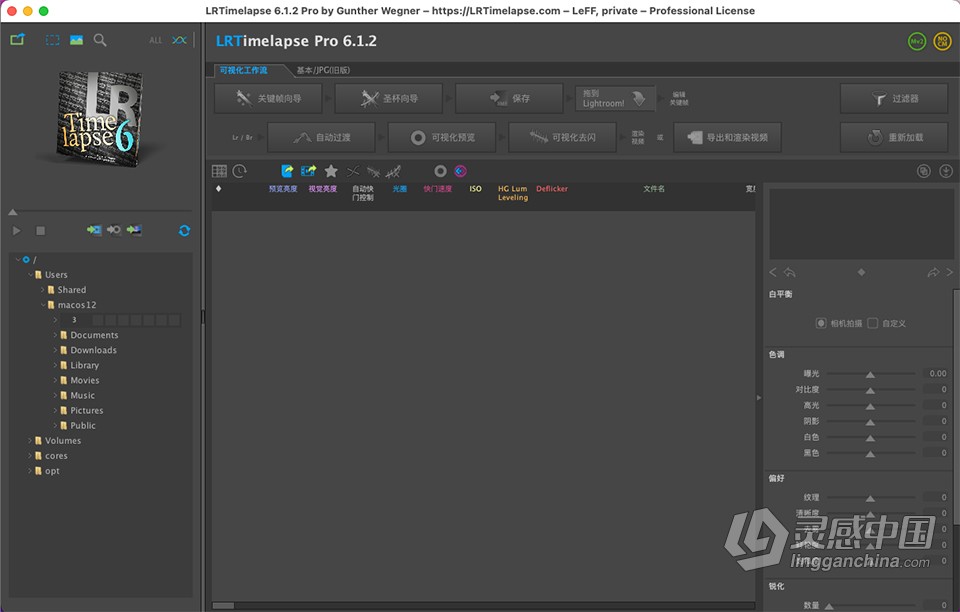Click the table grid view icon

tap(219, 171)
